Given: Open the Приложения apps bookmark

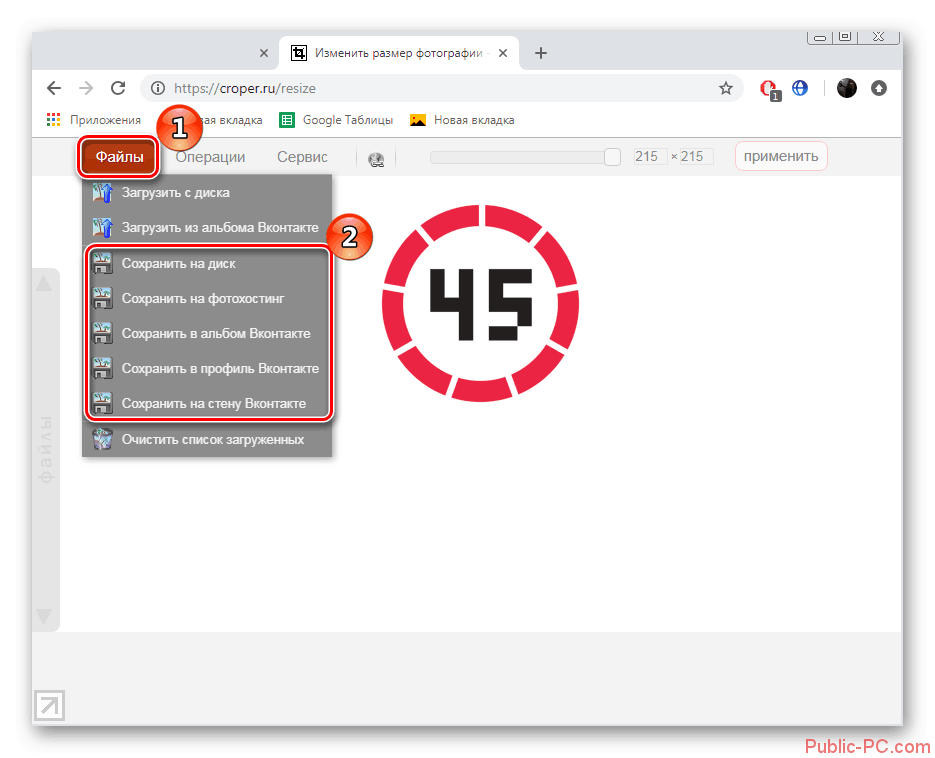Looking at the screenshot, I should click(x=94, y=120).
